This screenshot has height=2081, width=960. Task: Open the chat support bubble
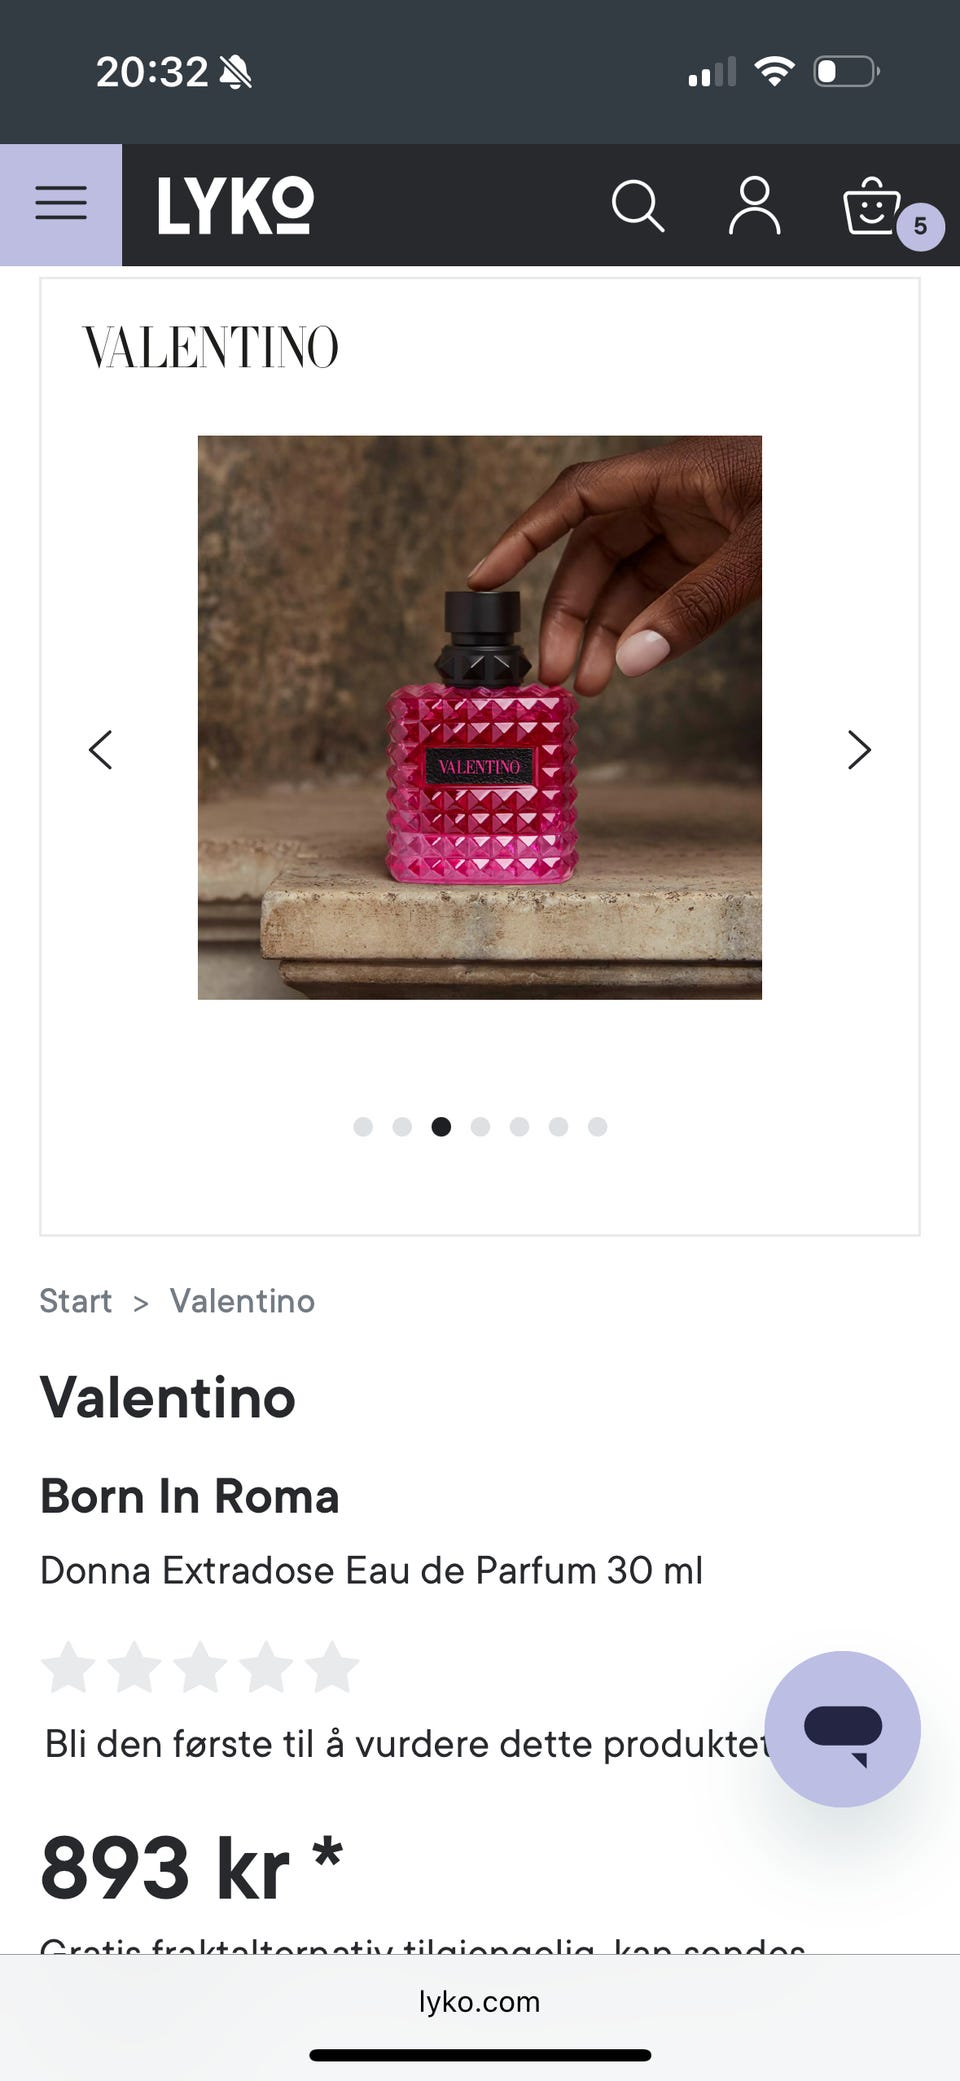(x=842, y=1729)
